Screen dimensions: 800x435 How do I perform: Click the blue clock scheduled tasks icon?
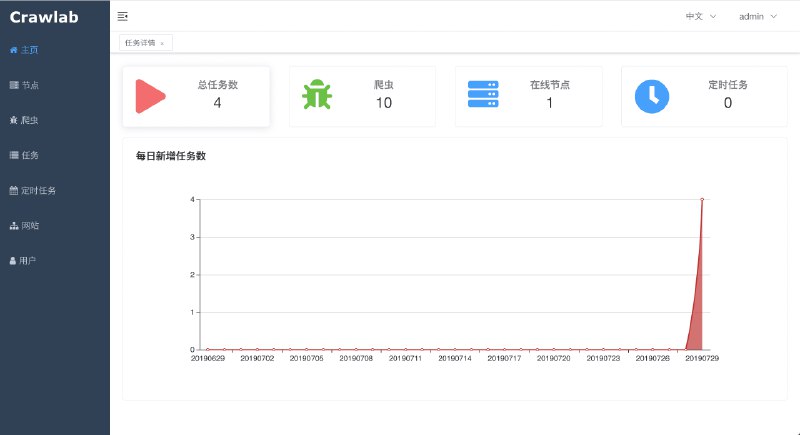[652, 96]
